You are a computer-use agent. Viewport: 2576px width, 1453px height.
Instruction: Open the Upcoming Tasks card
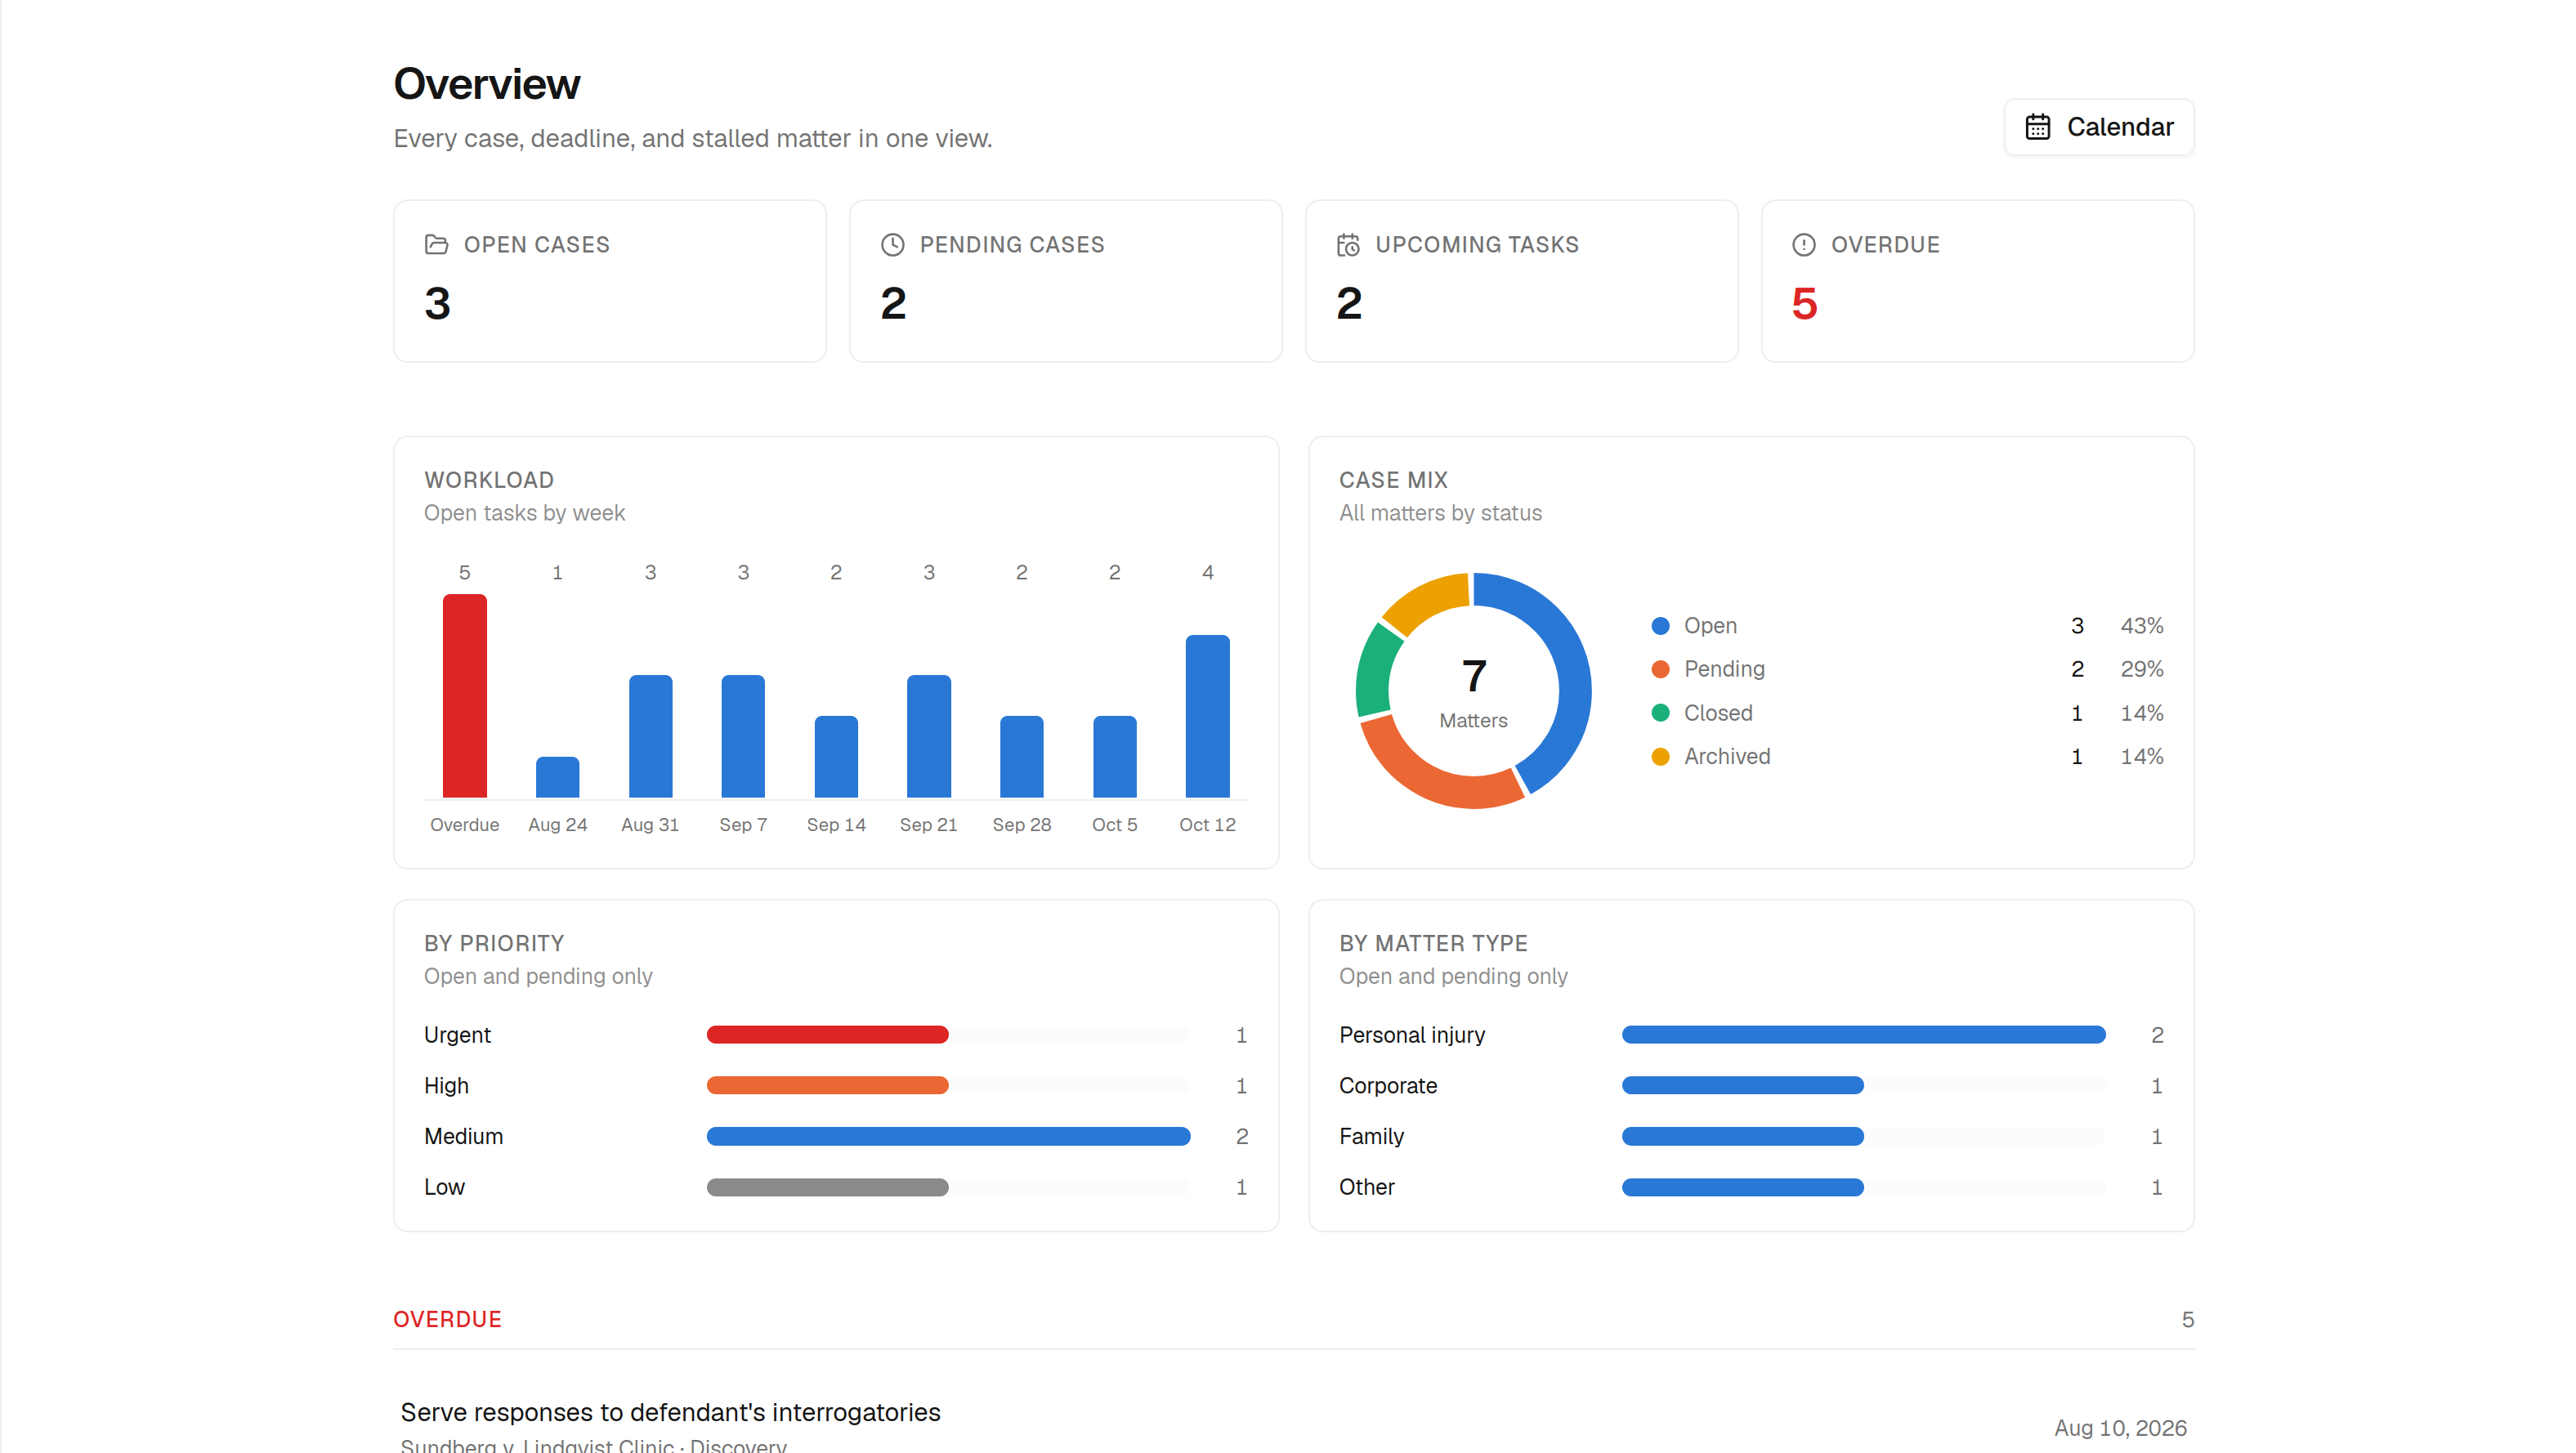coord(1521,281)
